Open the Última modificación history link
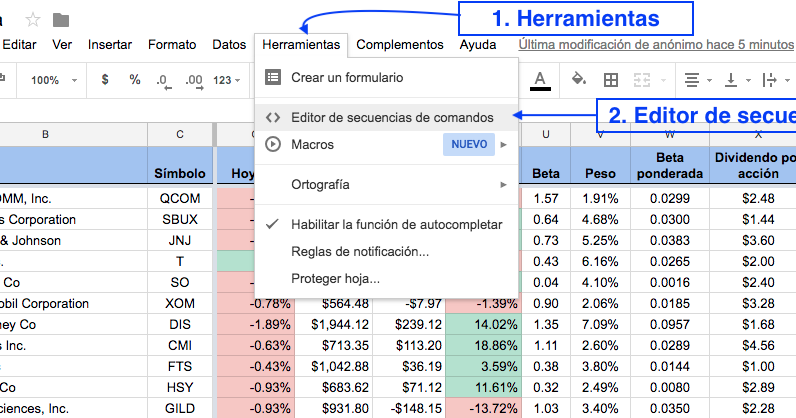This screenshot has width=796, height=418. point(656,45)
